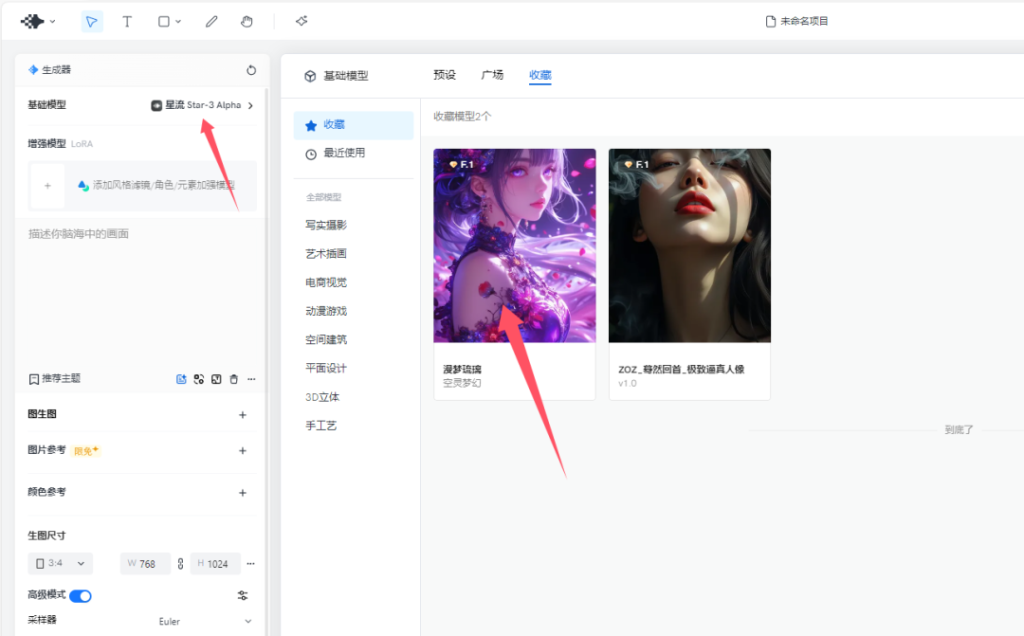1024x636 pixels.
Task: Filter by 动漫游戏 category
Action: point(326,311)
